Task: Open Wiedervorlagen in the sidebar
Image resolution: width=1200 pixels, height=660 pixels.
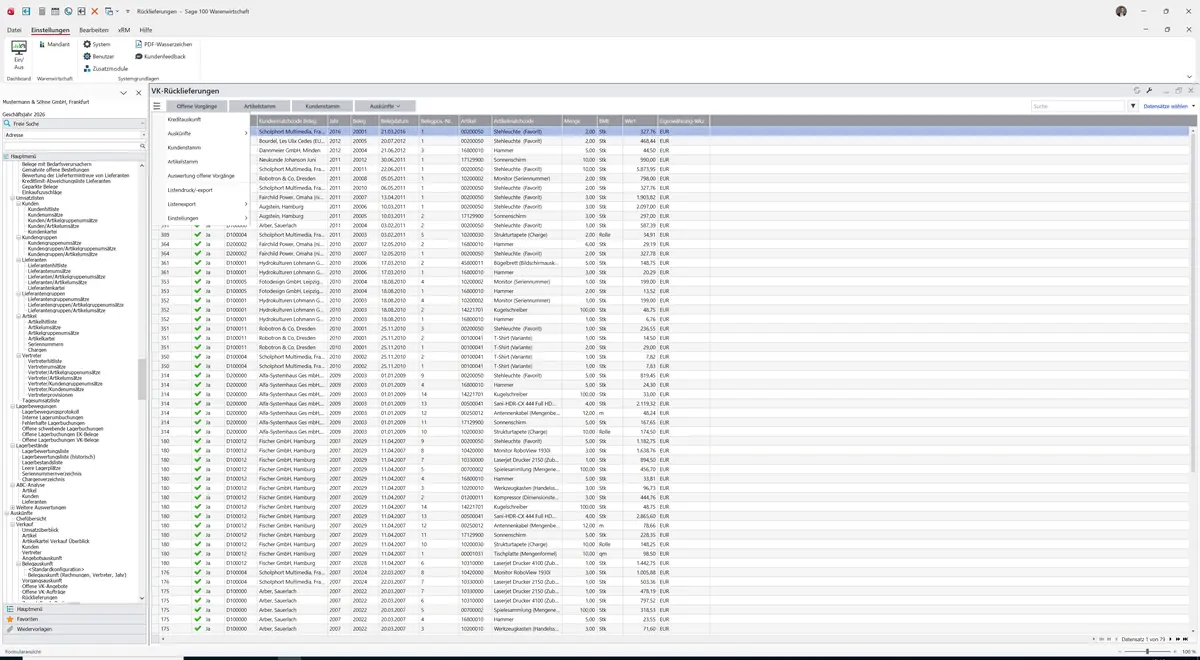Action: pyautogui.click(x=74, y=629)
